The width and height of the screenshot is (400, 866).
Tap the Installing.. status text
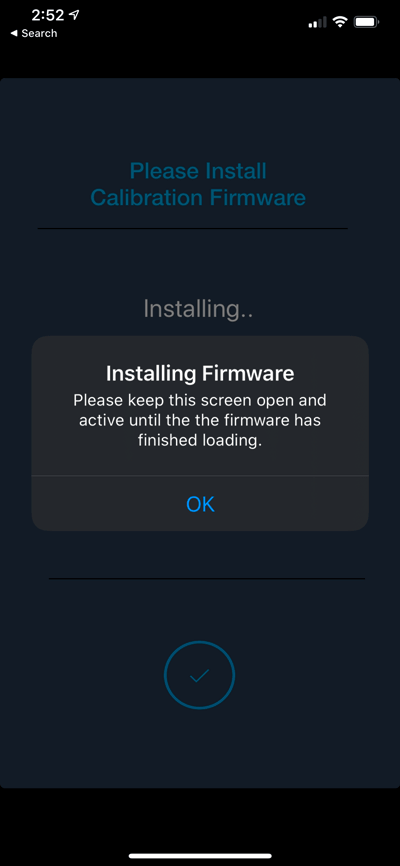198,308
